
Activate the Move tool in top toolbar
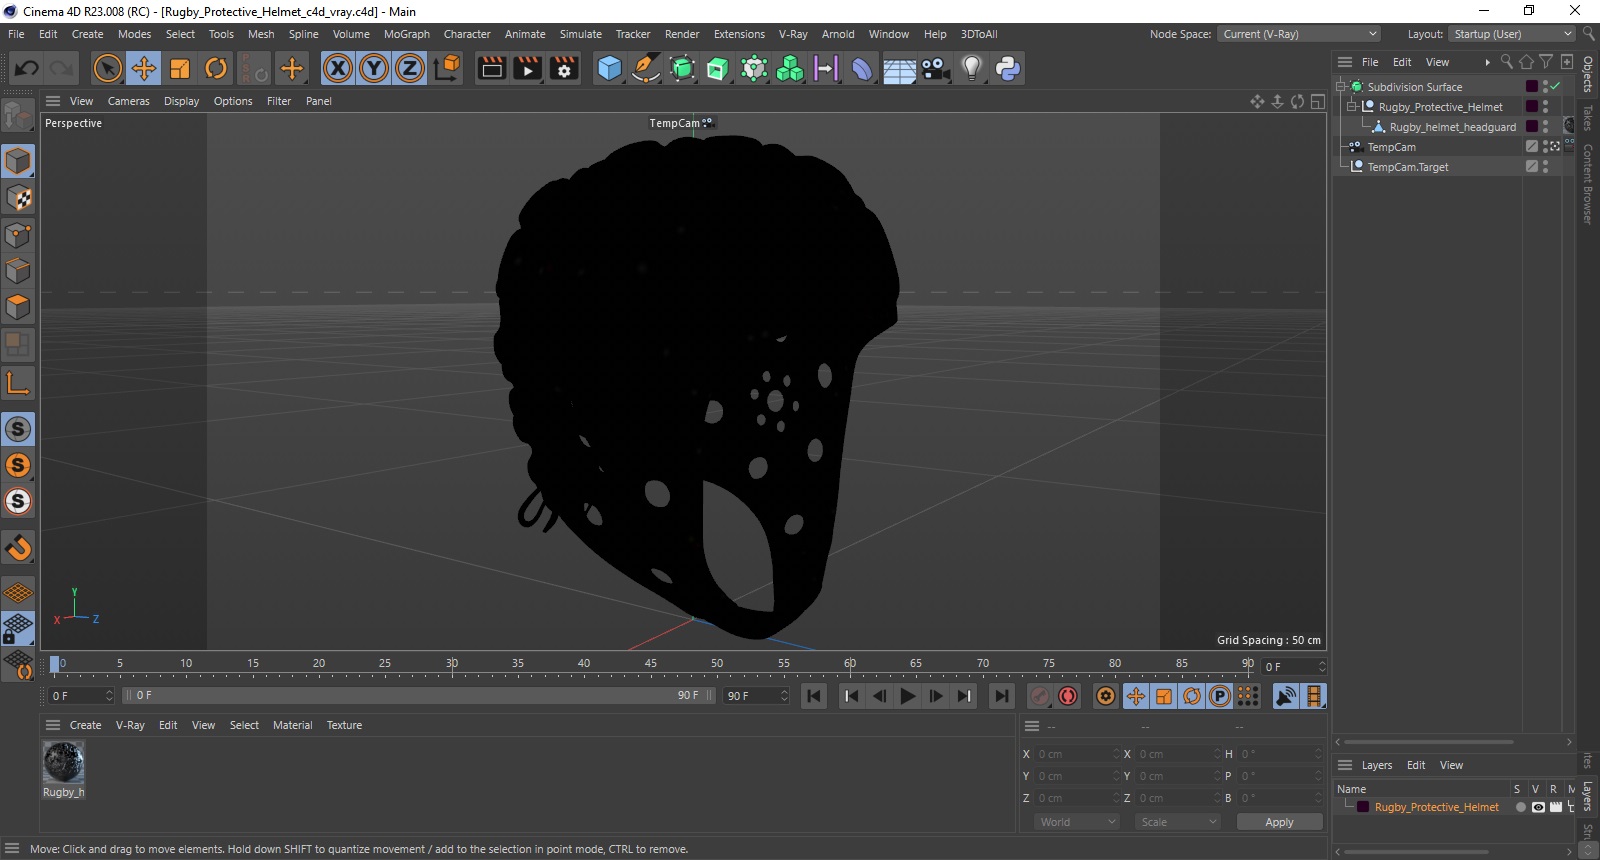click(x=144, y=68)
